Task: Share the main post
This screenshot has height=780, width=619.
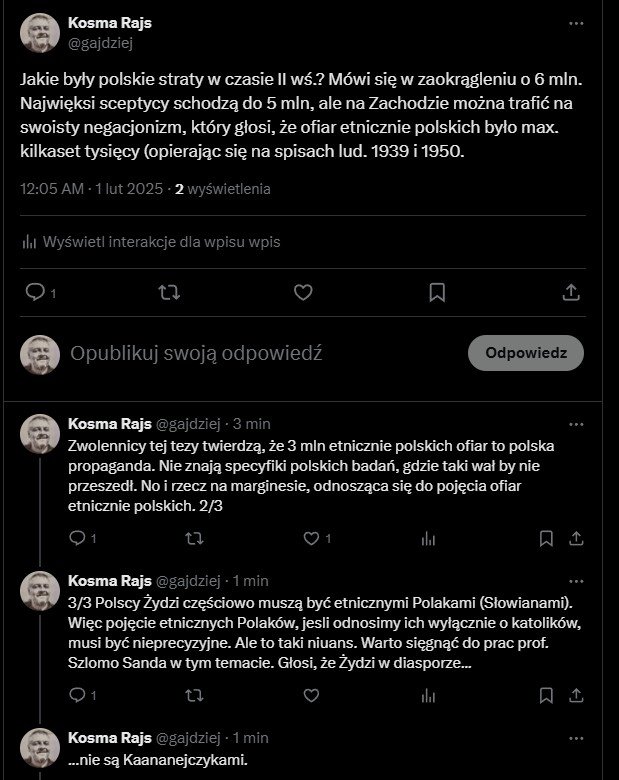Action: point(571,292)
